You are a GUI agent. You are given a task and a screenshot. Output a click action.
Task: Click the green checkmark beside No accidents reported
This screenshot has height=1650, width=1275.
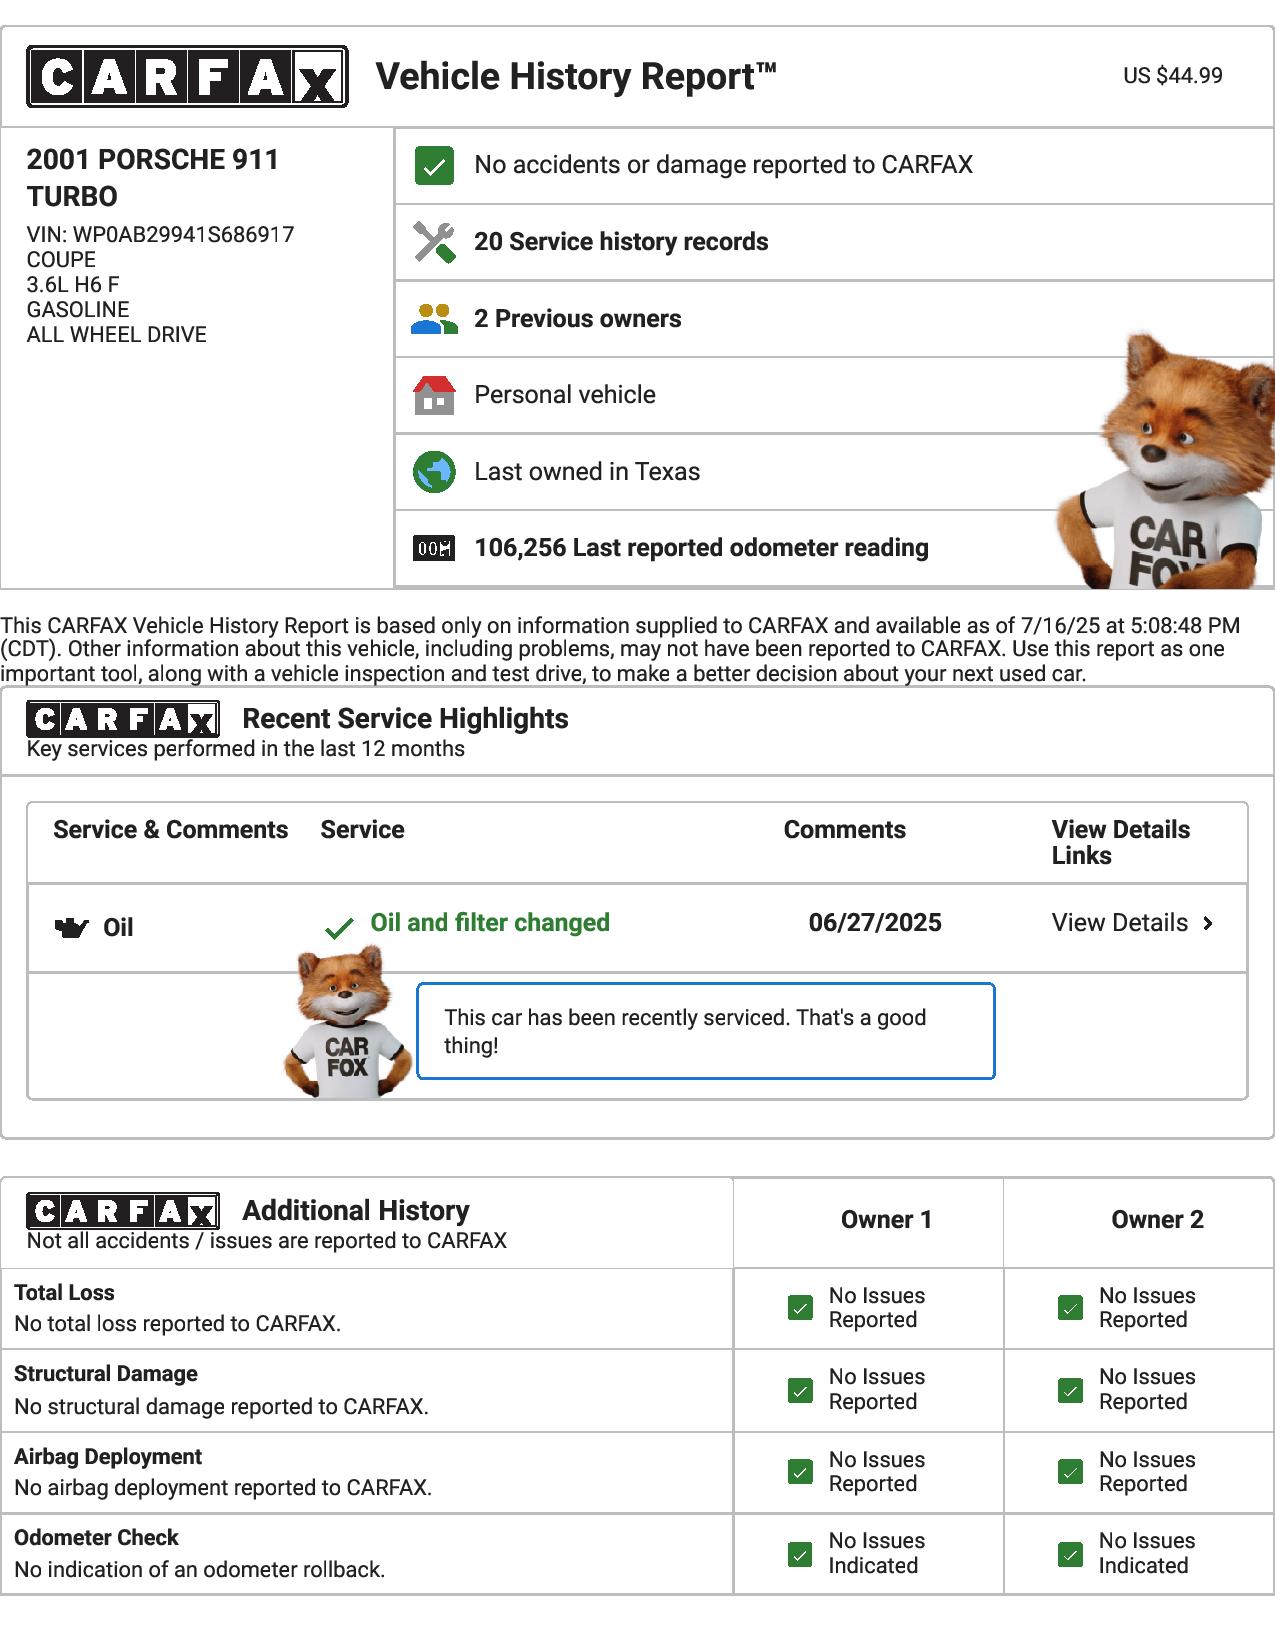point(434,166)
